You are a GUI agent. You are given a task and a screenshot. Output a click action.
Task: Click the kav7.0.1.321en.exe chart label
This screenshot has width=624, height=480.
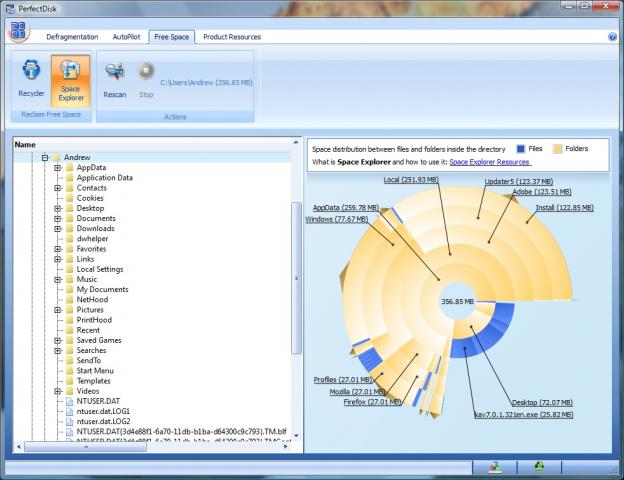pos(524,415)
